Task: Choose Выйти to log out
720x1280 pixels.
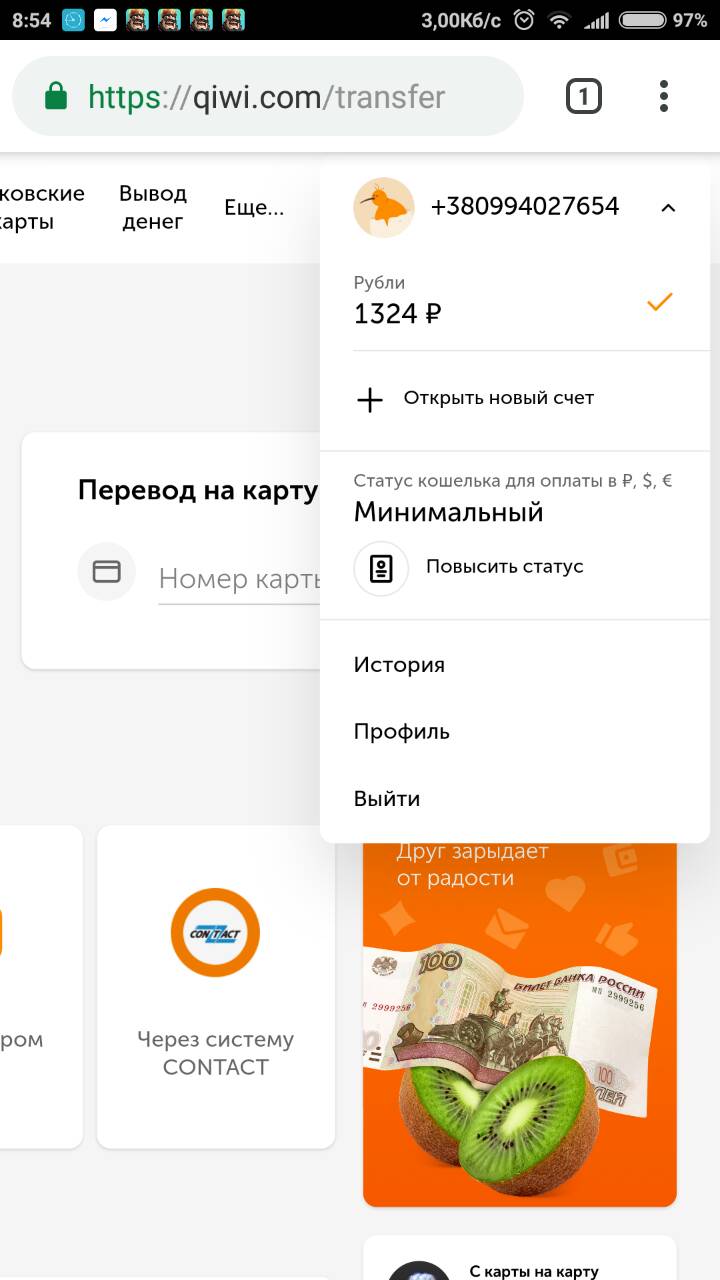Action: coord(387,798)
